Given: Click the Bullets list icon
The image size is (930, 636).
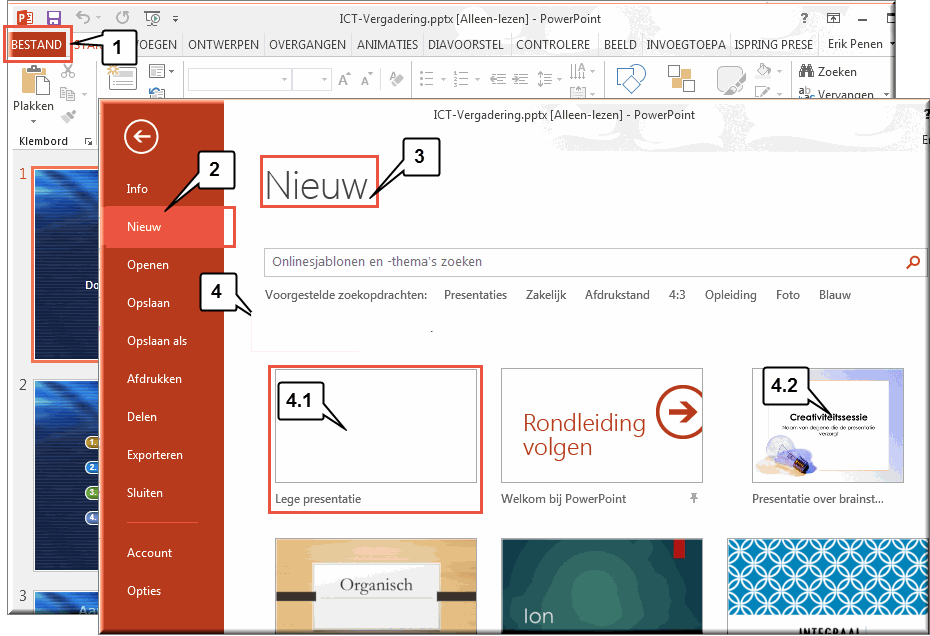Looking at the screenshot, I should click(x=426, y=79).
